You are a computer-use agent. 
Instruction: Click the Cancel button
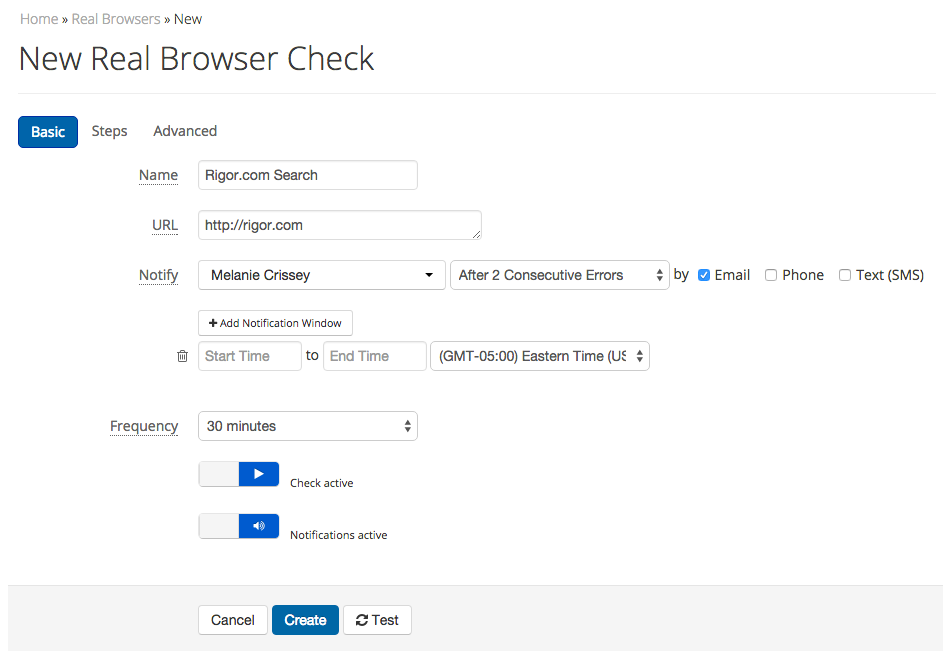(x=233, y=620)
